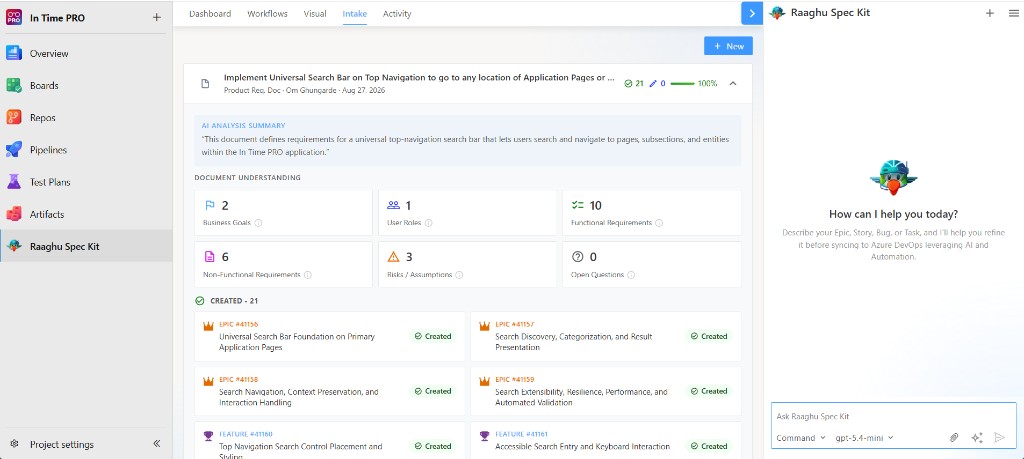The image size is (1024, 459).
Task: Open EPIC #41159 Search Extensibility card
Action: 606,391
